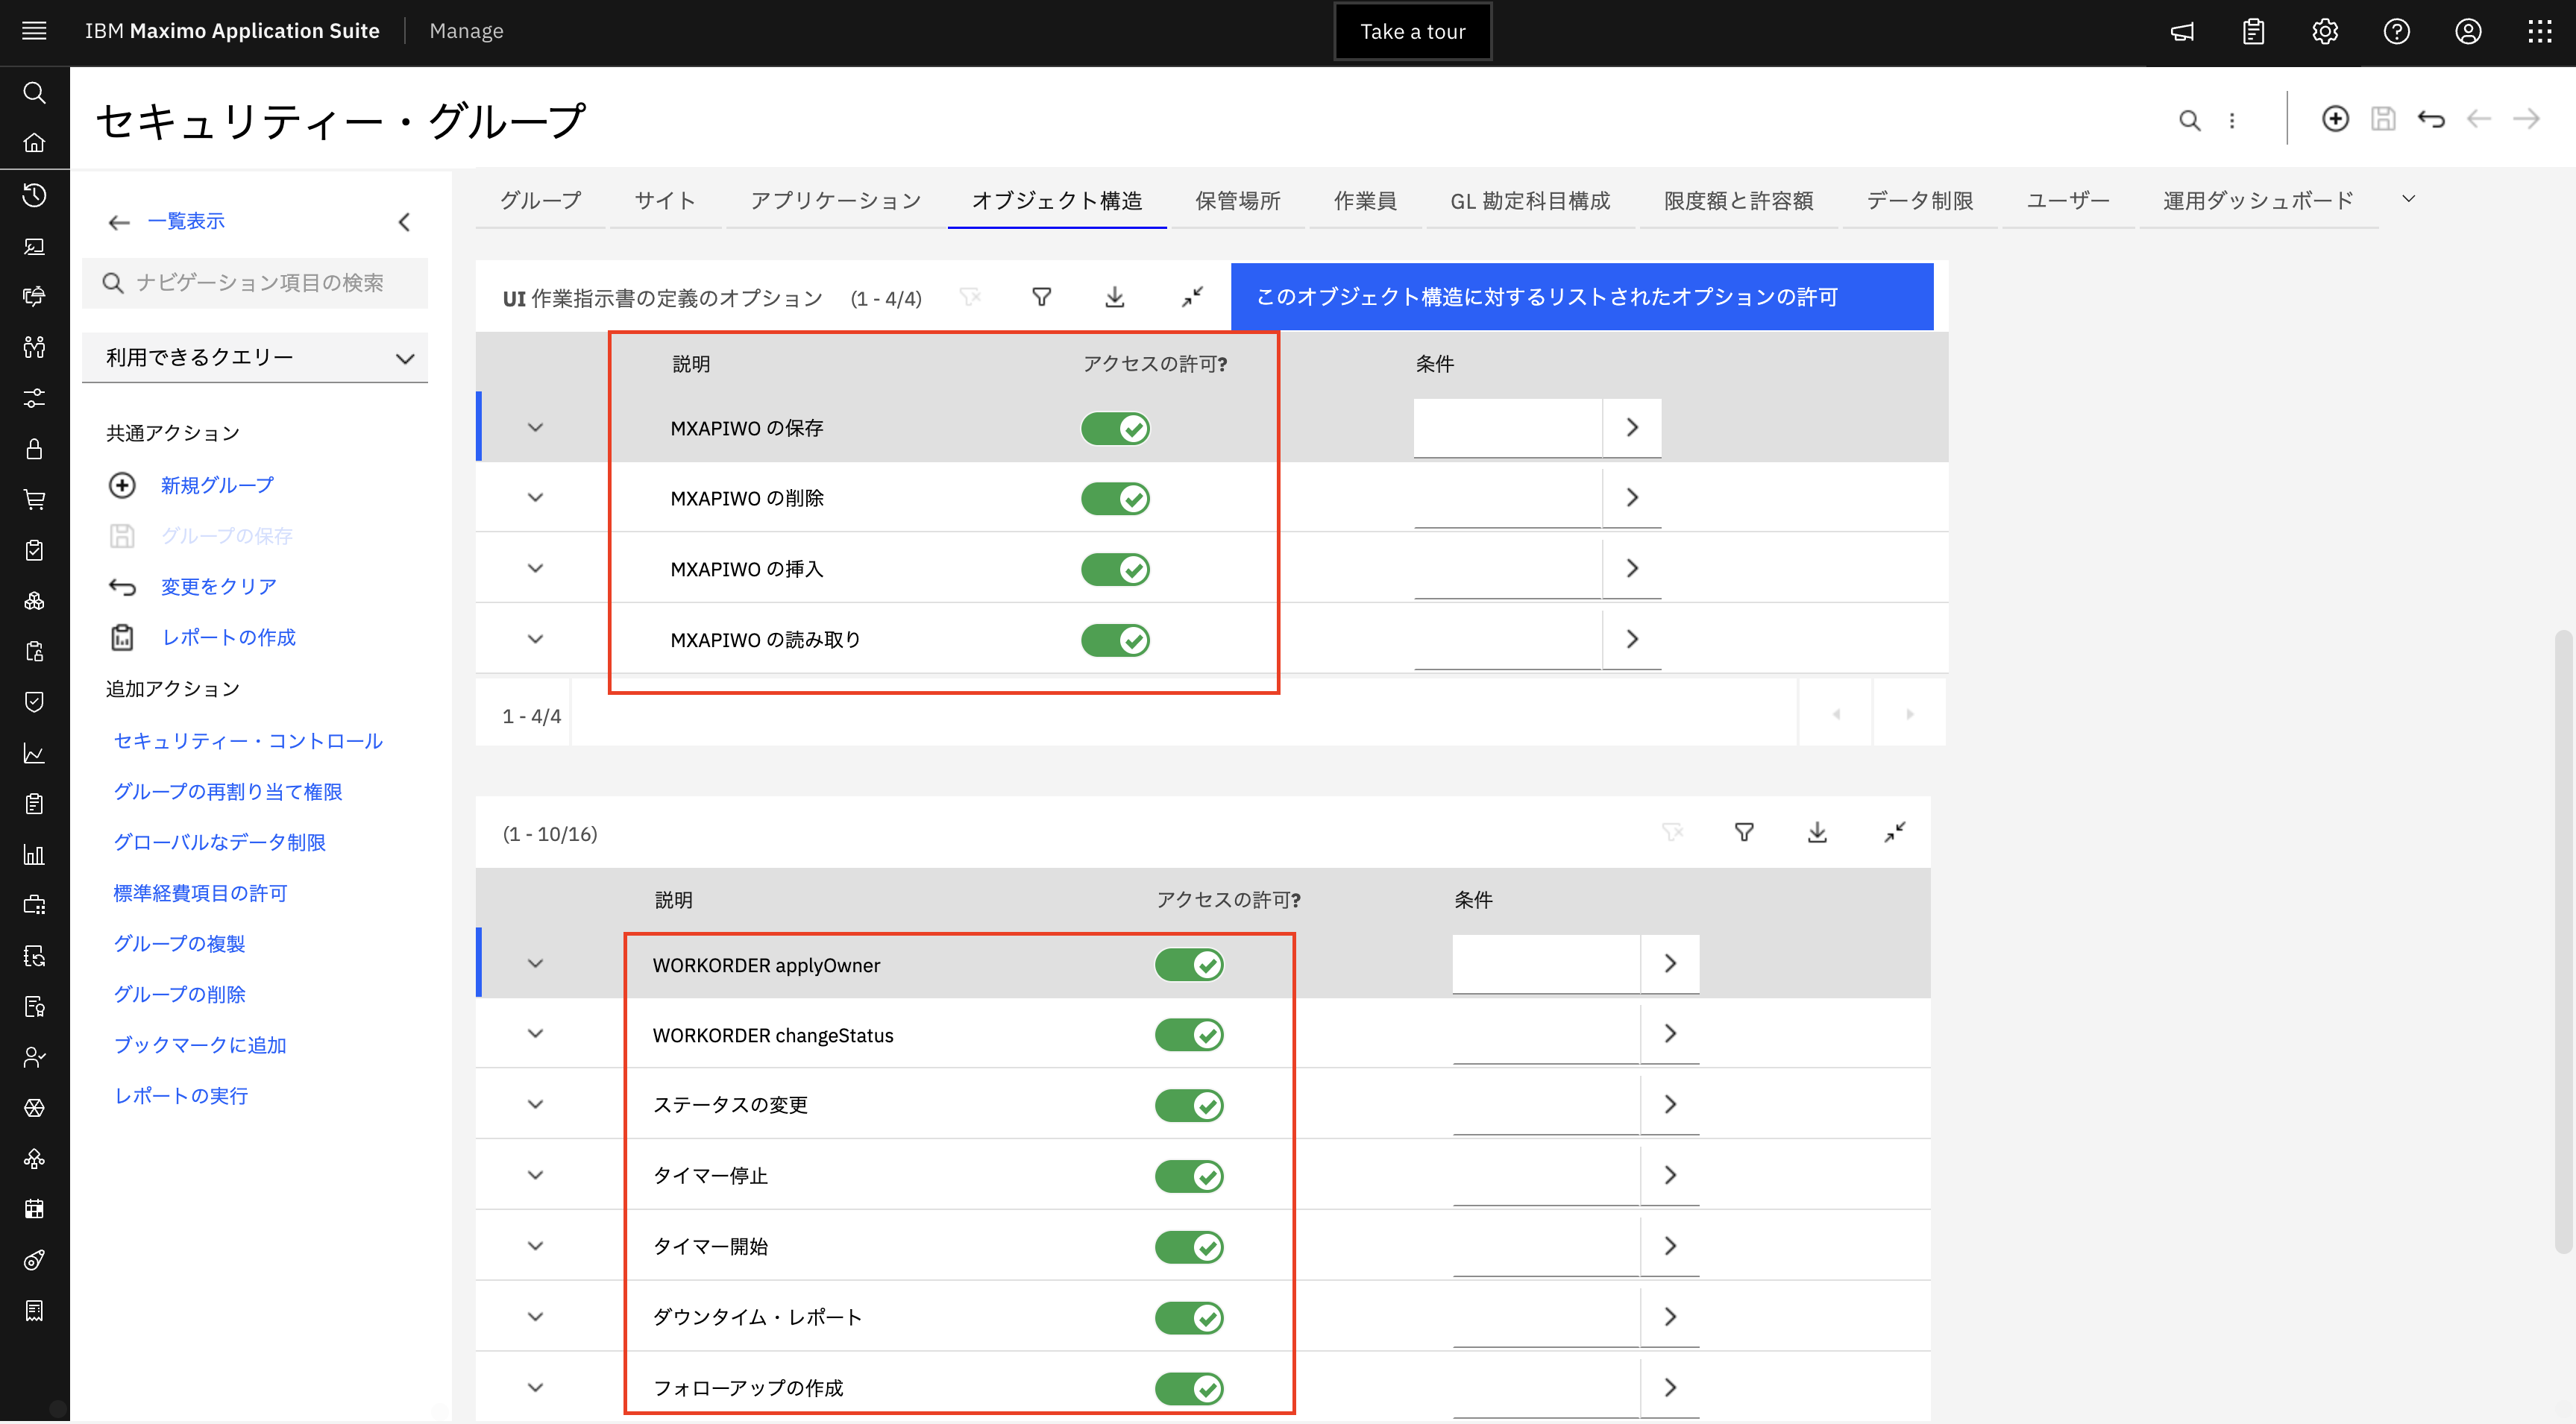This screenshot has width=2576, height=1424.
Task: Click the condition input field beside MXAPIWO の保存
Action: [x=1506, y=428]
